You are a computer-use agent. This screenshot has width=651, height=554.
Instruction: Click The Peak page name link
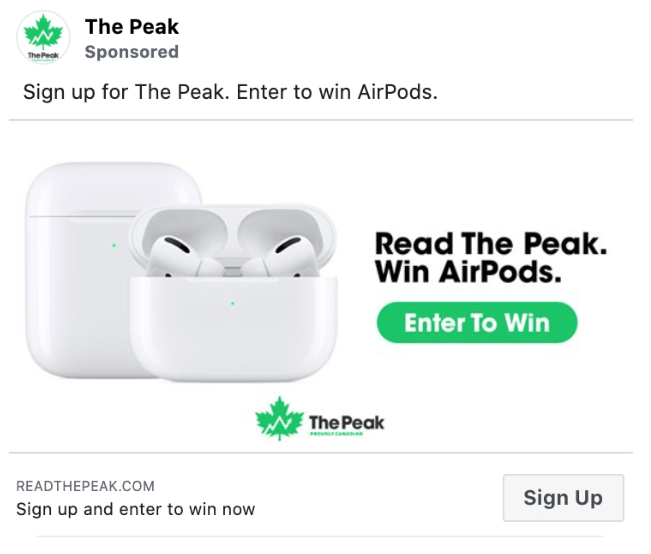coord(132,27)
